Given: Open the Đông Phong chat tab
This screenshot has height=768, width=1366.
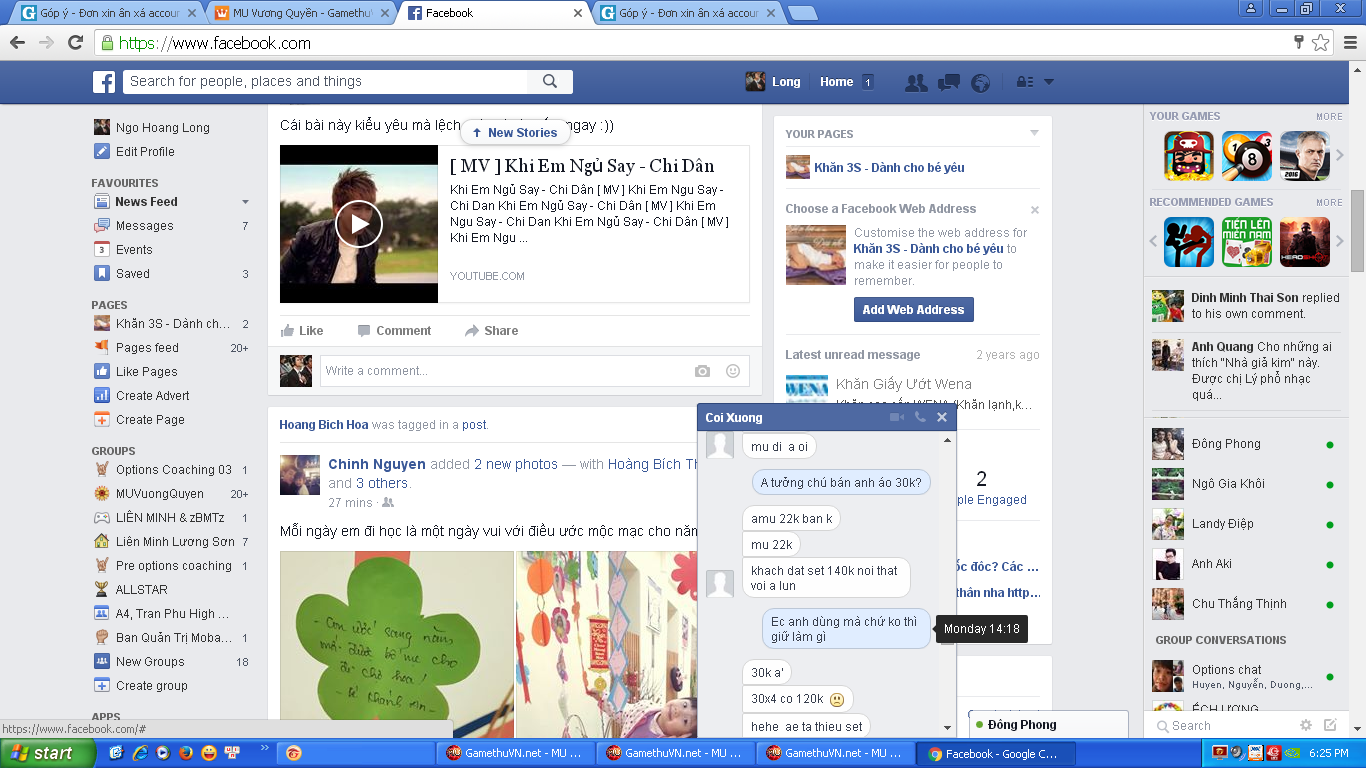Looking at the screenshot, I should click(1047, 725).
